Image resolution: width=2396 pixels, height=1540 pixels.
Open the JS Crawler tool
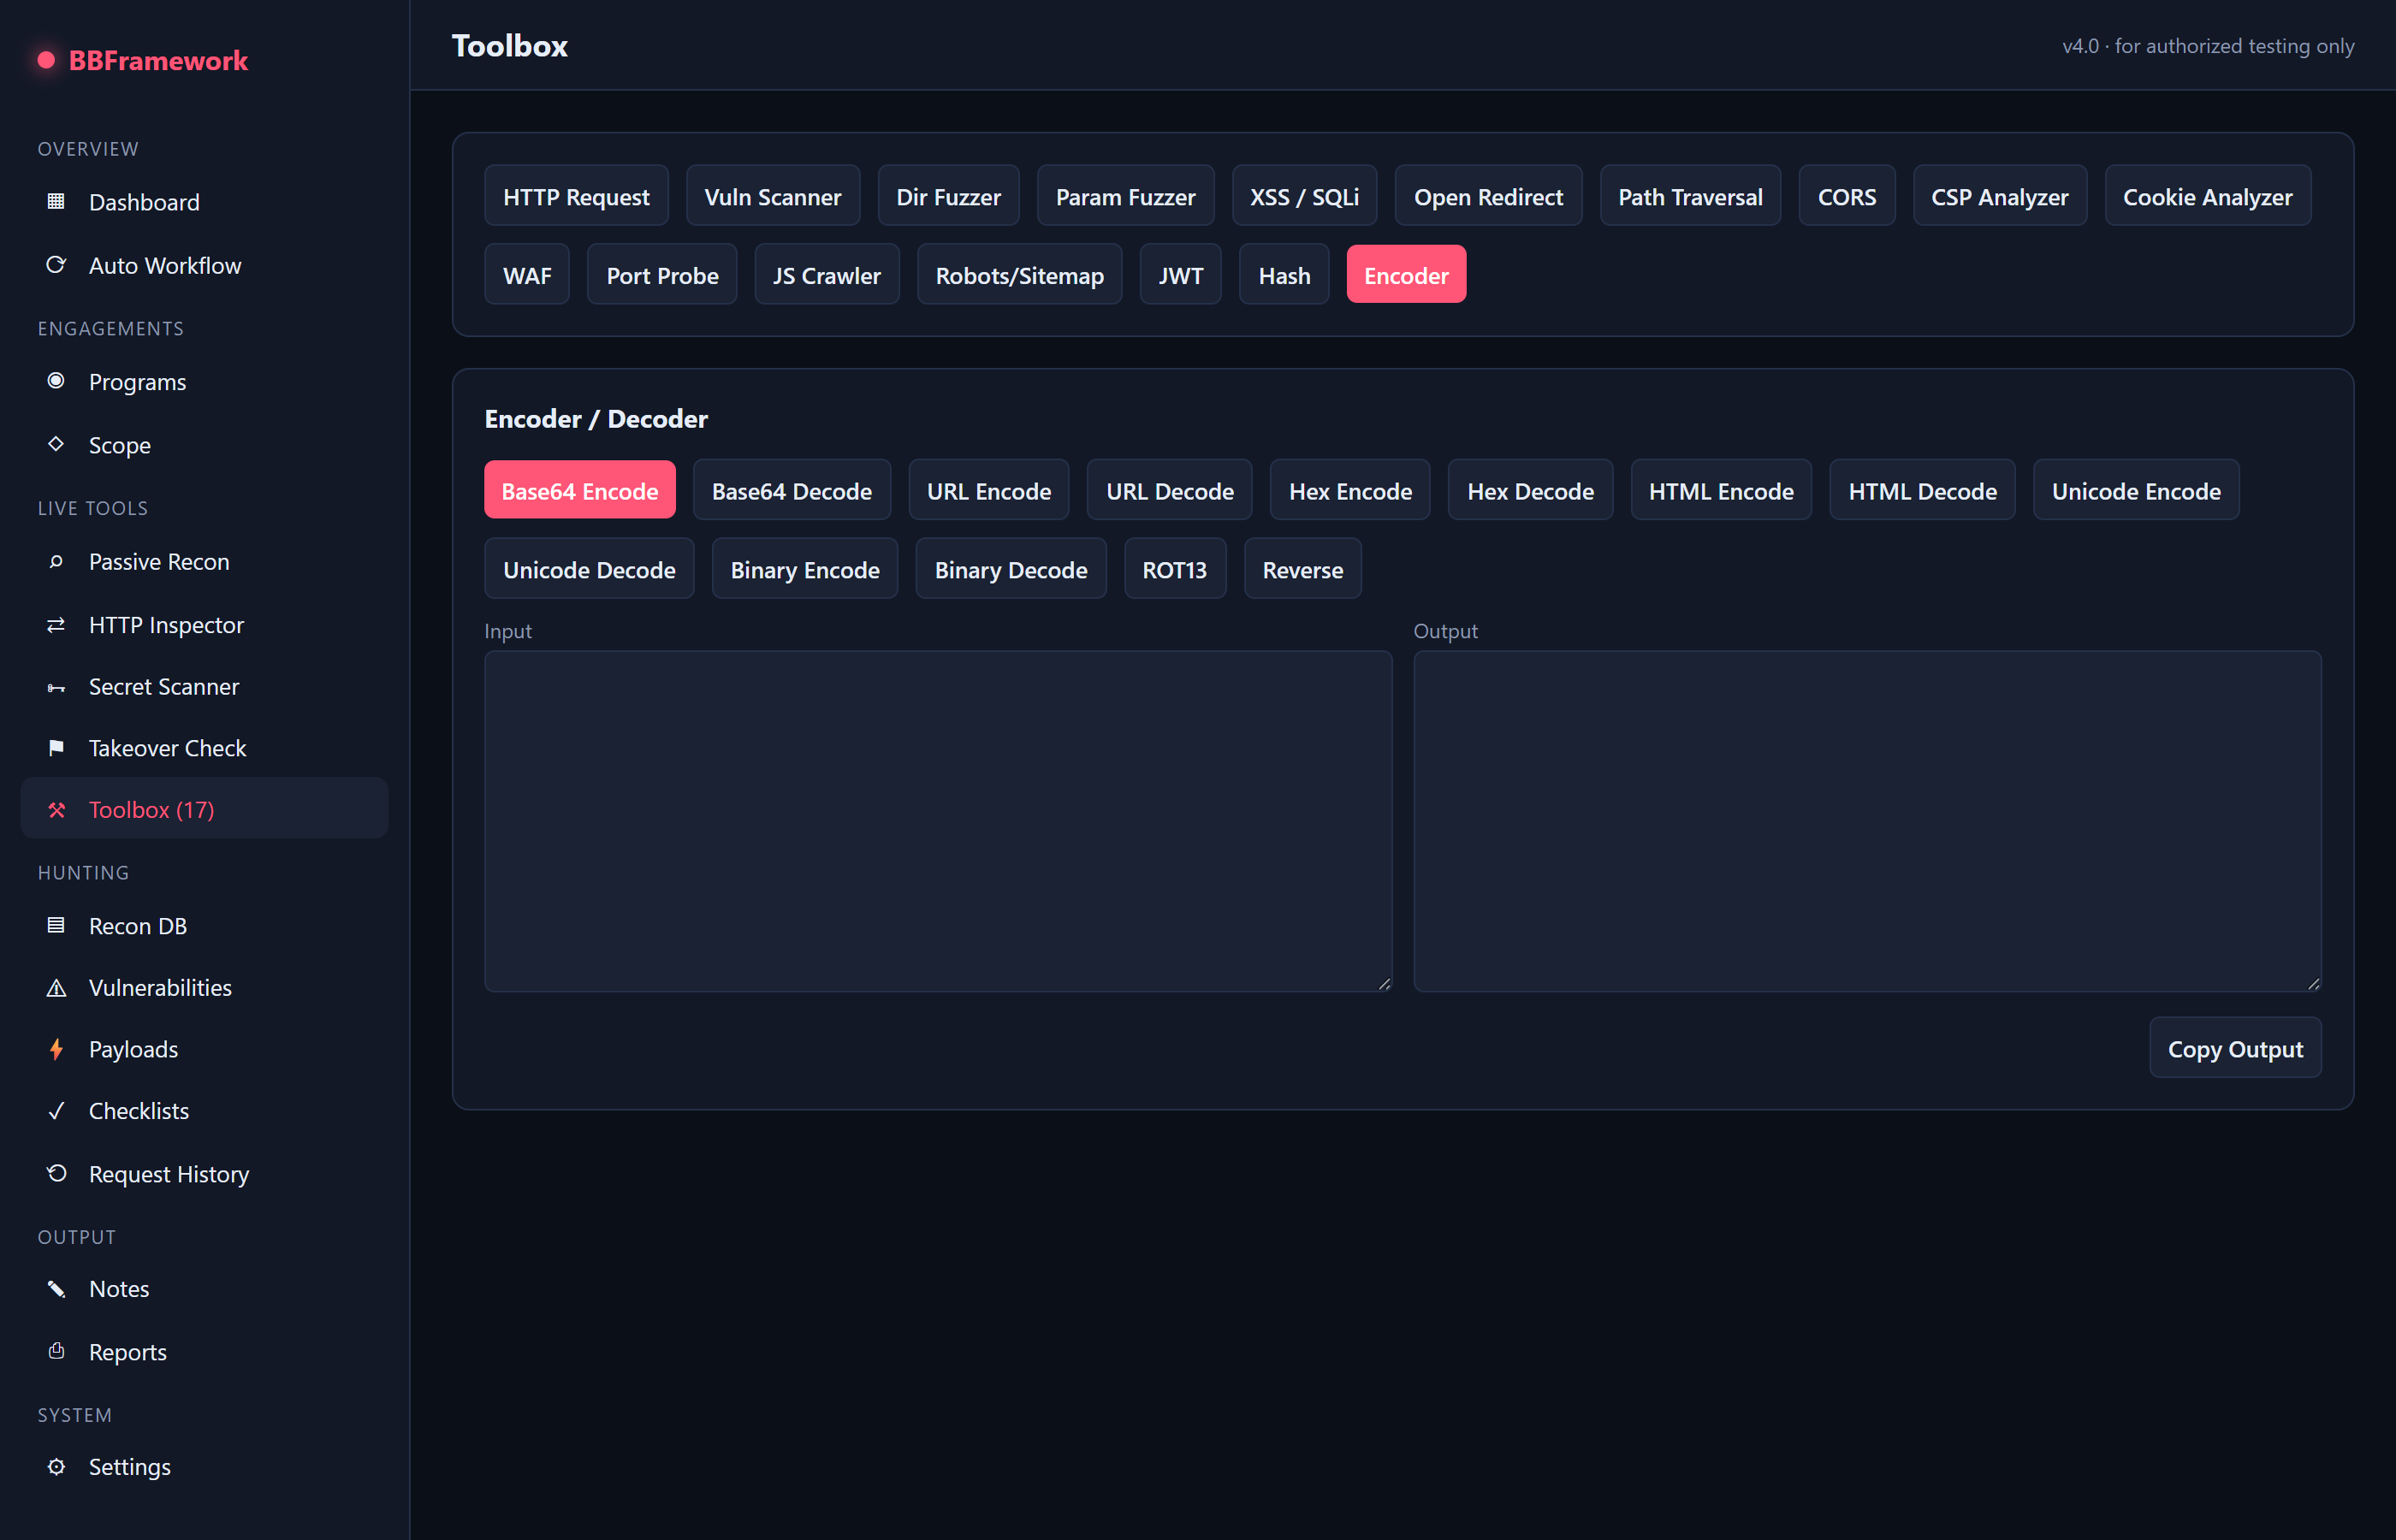tap(826, 275)
